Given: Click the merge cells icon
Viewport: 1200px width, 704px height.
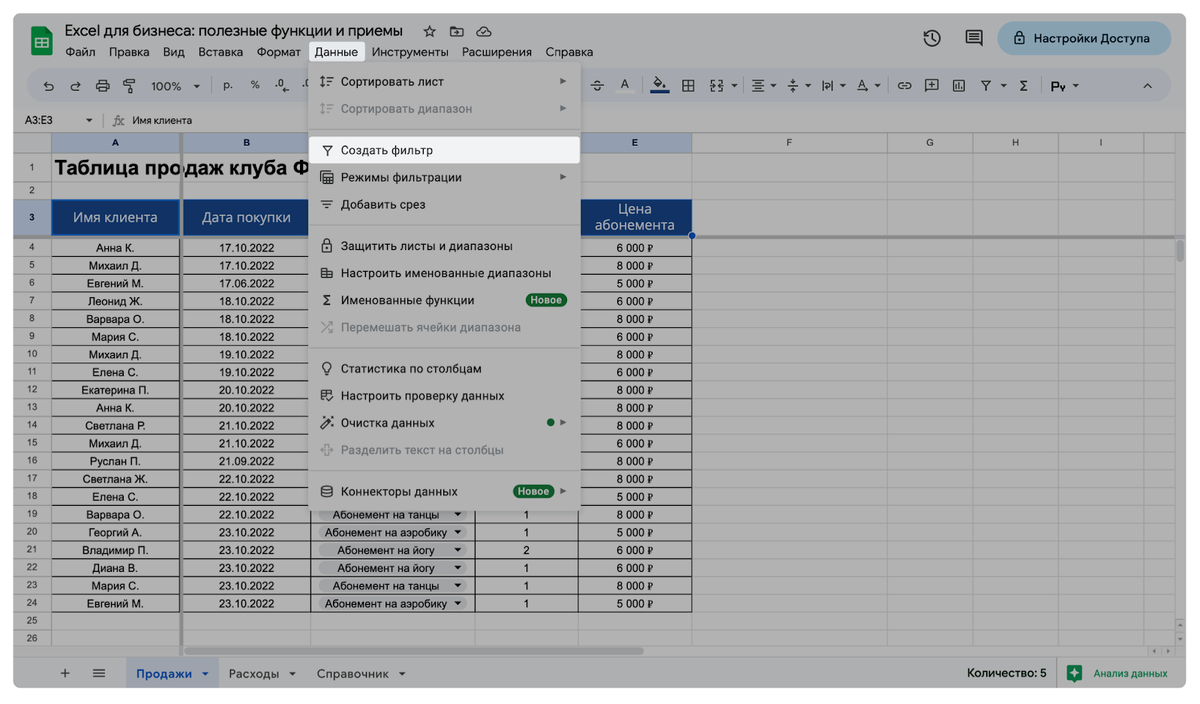Looking at the screenshot, I should [716, 86].
